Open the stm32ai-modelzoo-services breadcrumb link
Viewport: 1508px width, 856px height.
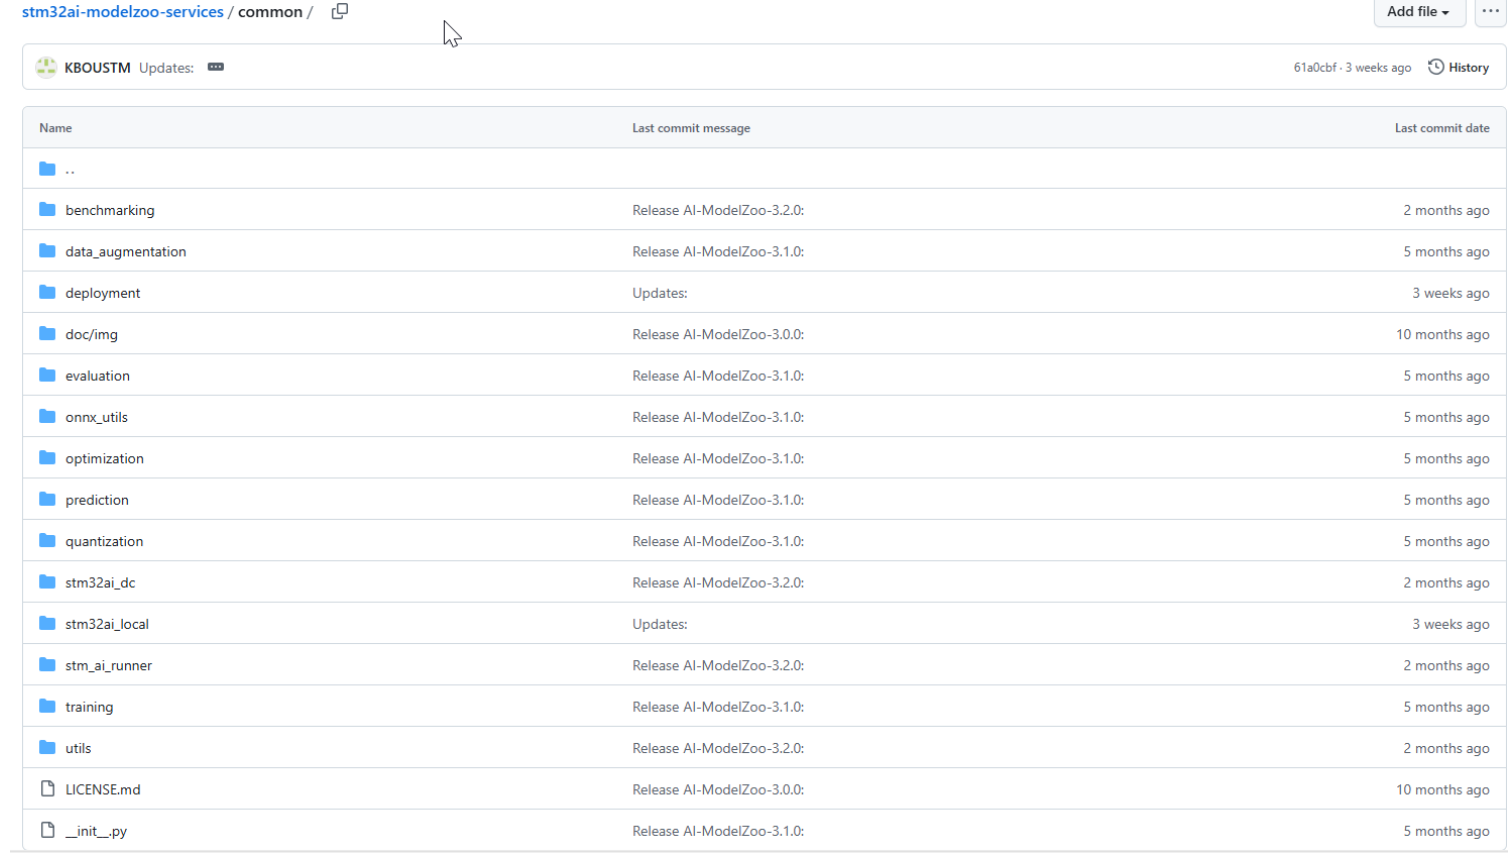tap(122, 12)
